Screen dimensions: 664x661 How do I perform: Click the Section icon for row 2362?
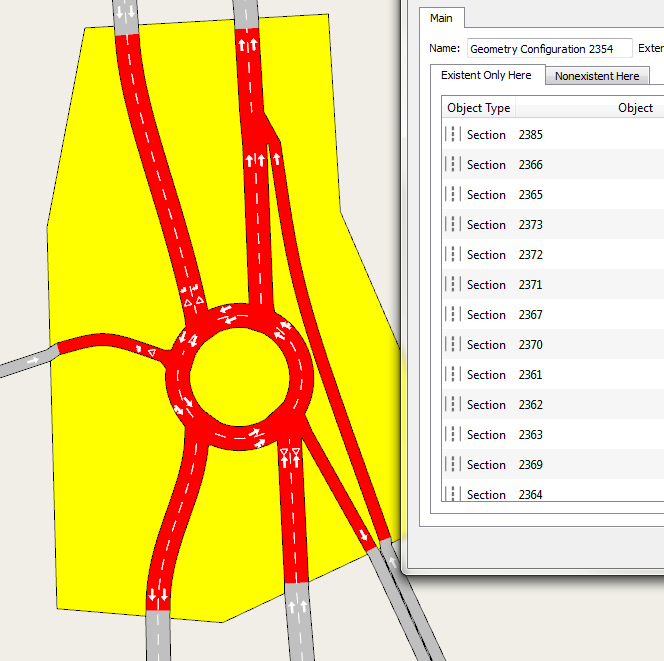[x=453, y=405]
